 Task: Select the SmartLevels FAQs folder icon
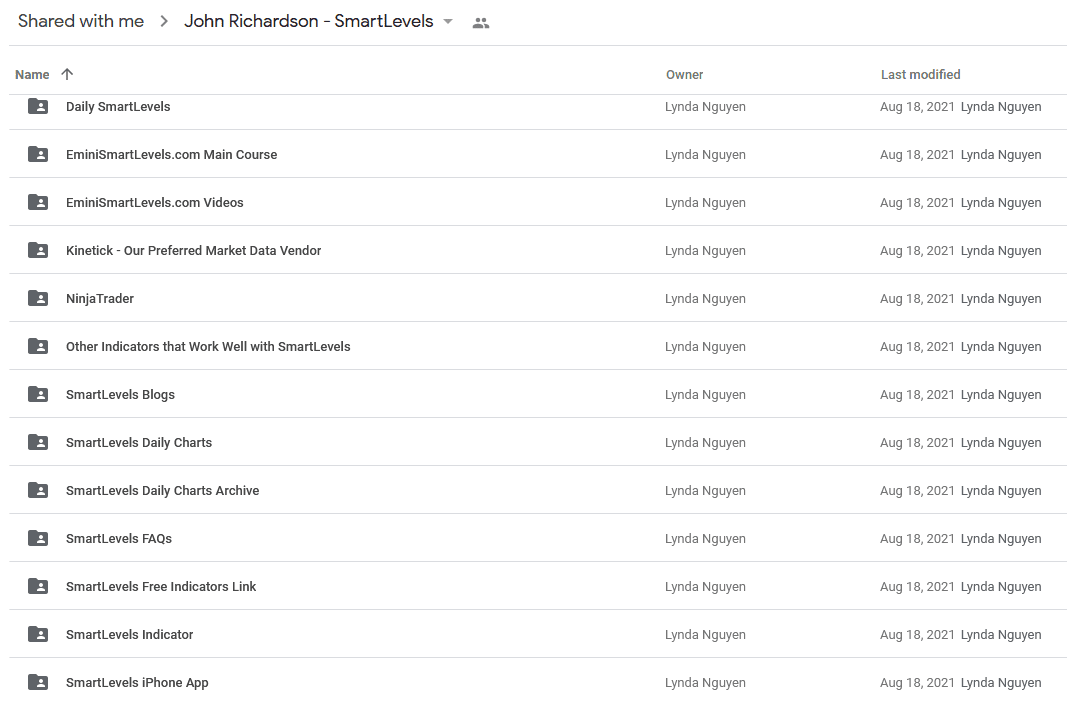pyautogui.click(x=37, y=538)
